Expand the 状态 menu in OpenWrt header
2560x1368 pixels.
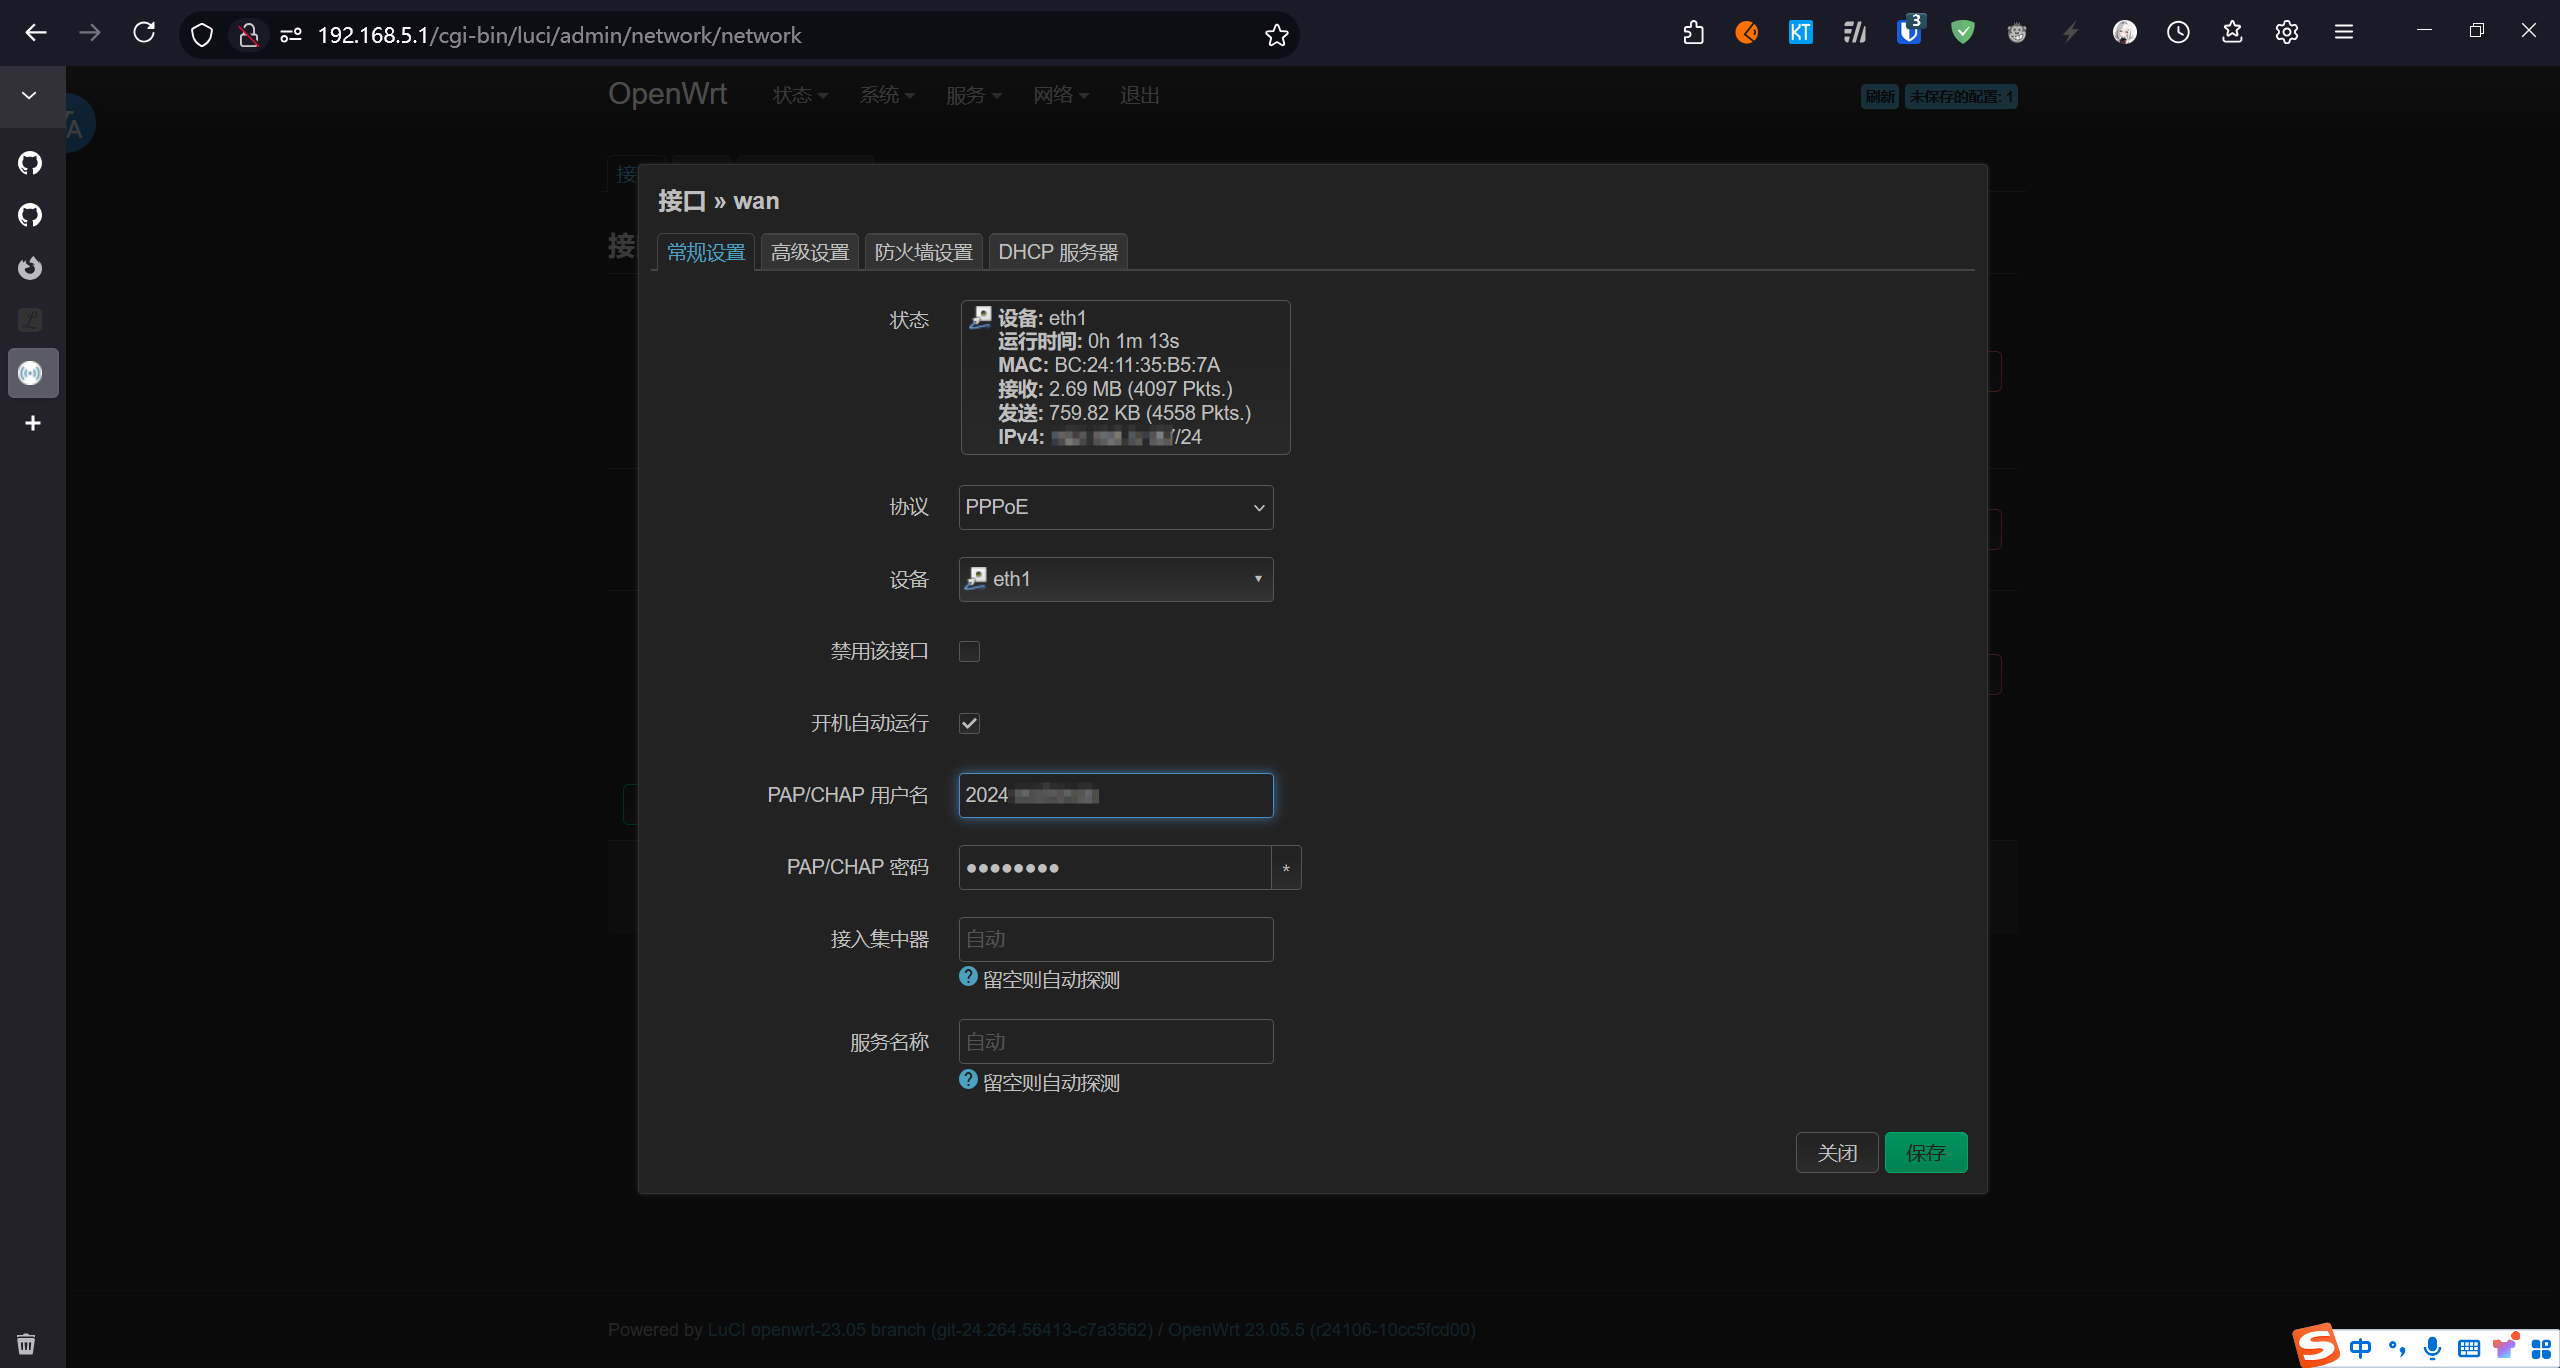pos(800,95)
